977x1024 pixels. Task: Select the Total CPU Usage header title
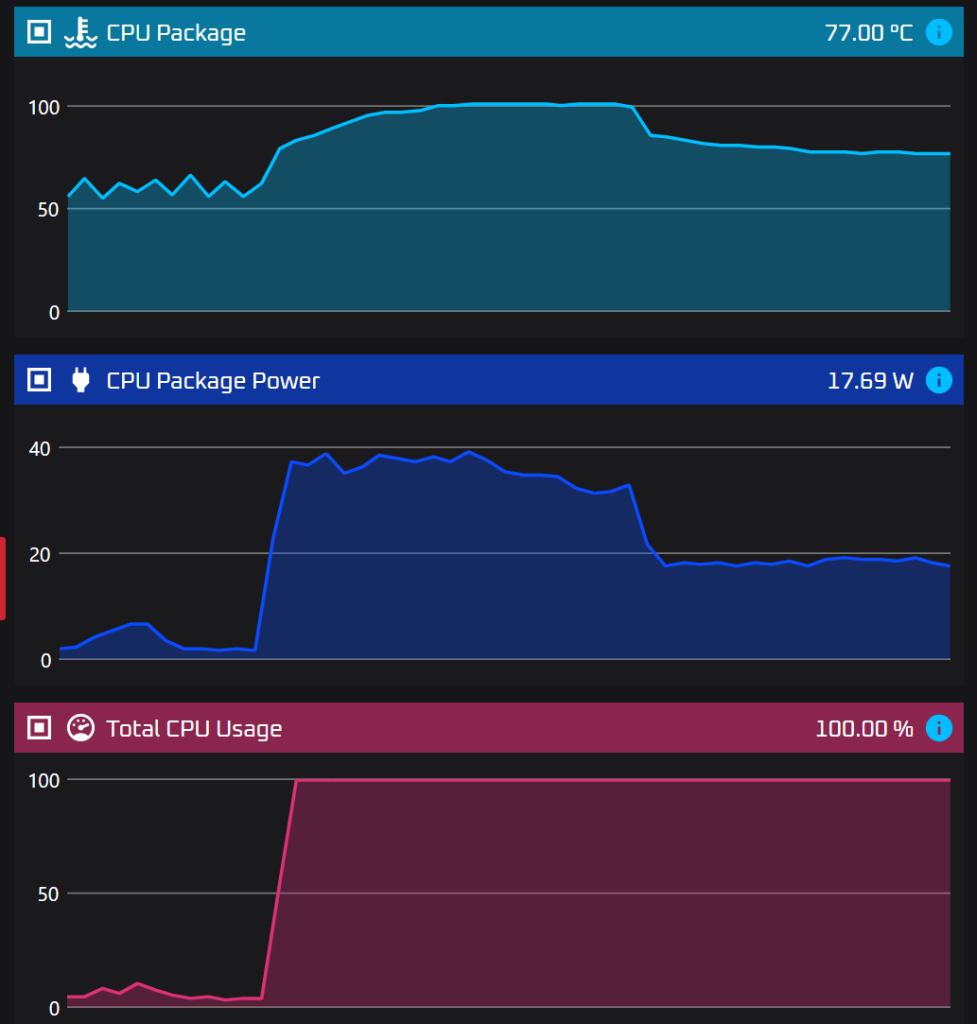pos(194,728)
